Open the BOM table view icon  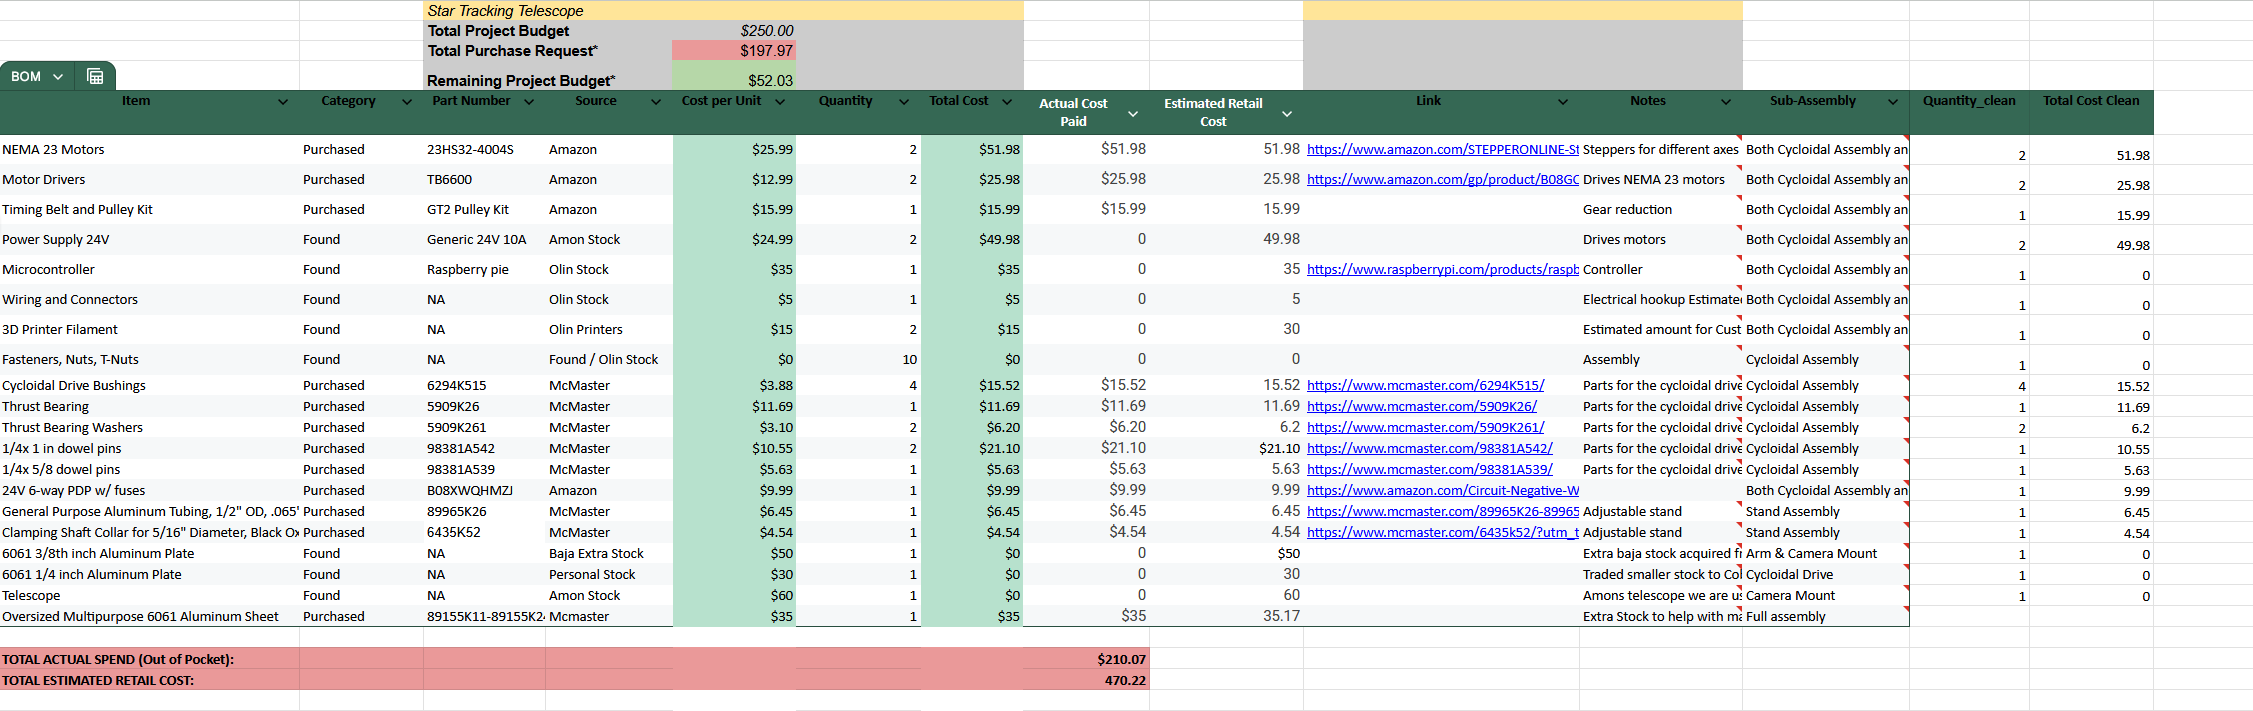(x=95, y=76)
